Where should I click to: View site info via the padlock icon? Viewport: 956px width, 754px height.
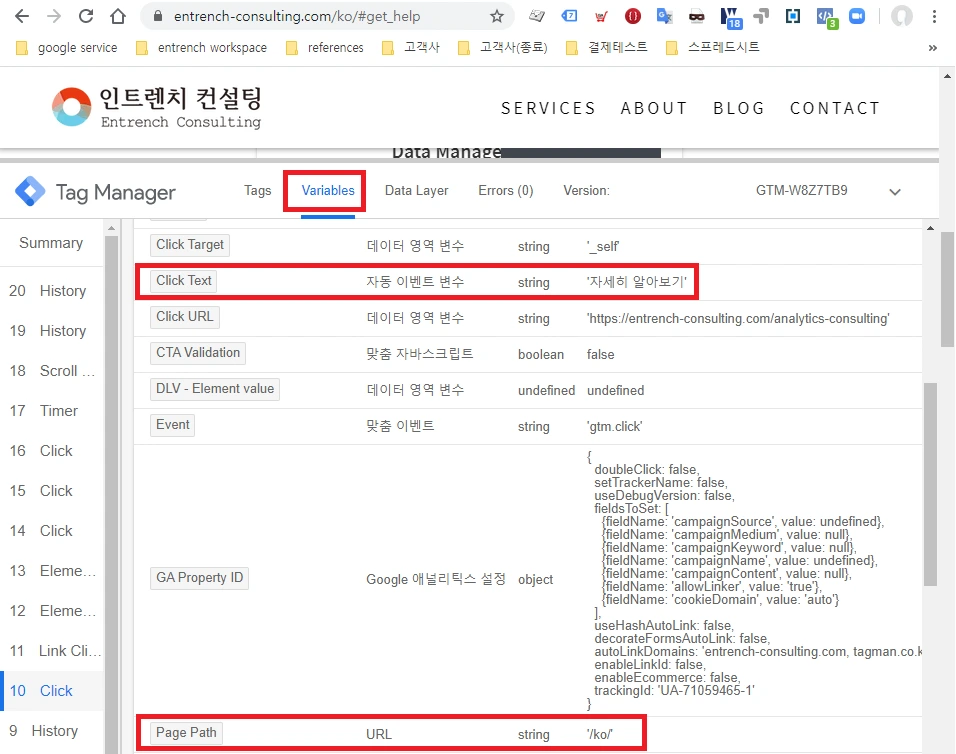point(157,16)
